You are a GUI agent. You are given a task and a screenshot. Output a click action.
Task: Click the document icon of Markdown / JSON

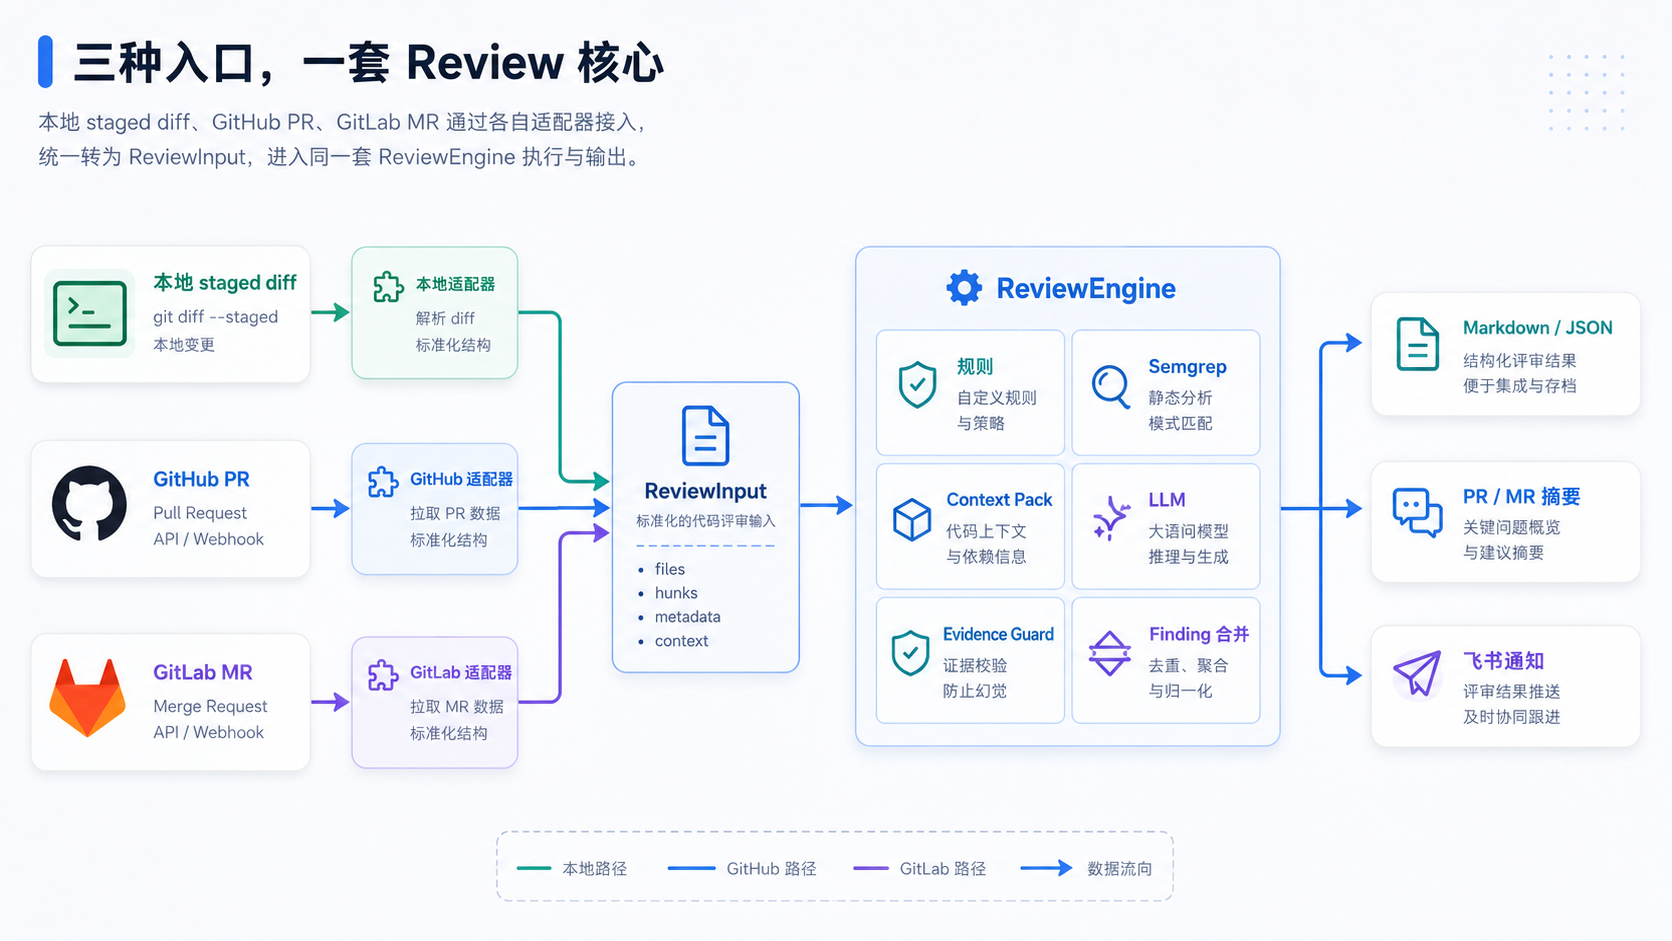tap(1418, 344)
